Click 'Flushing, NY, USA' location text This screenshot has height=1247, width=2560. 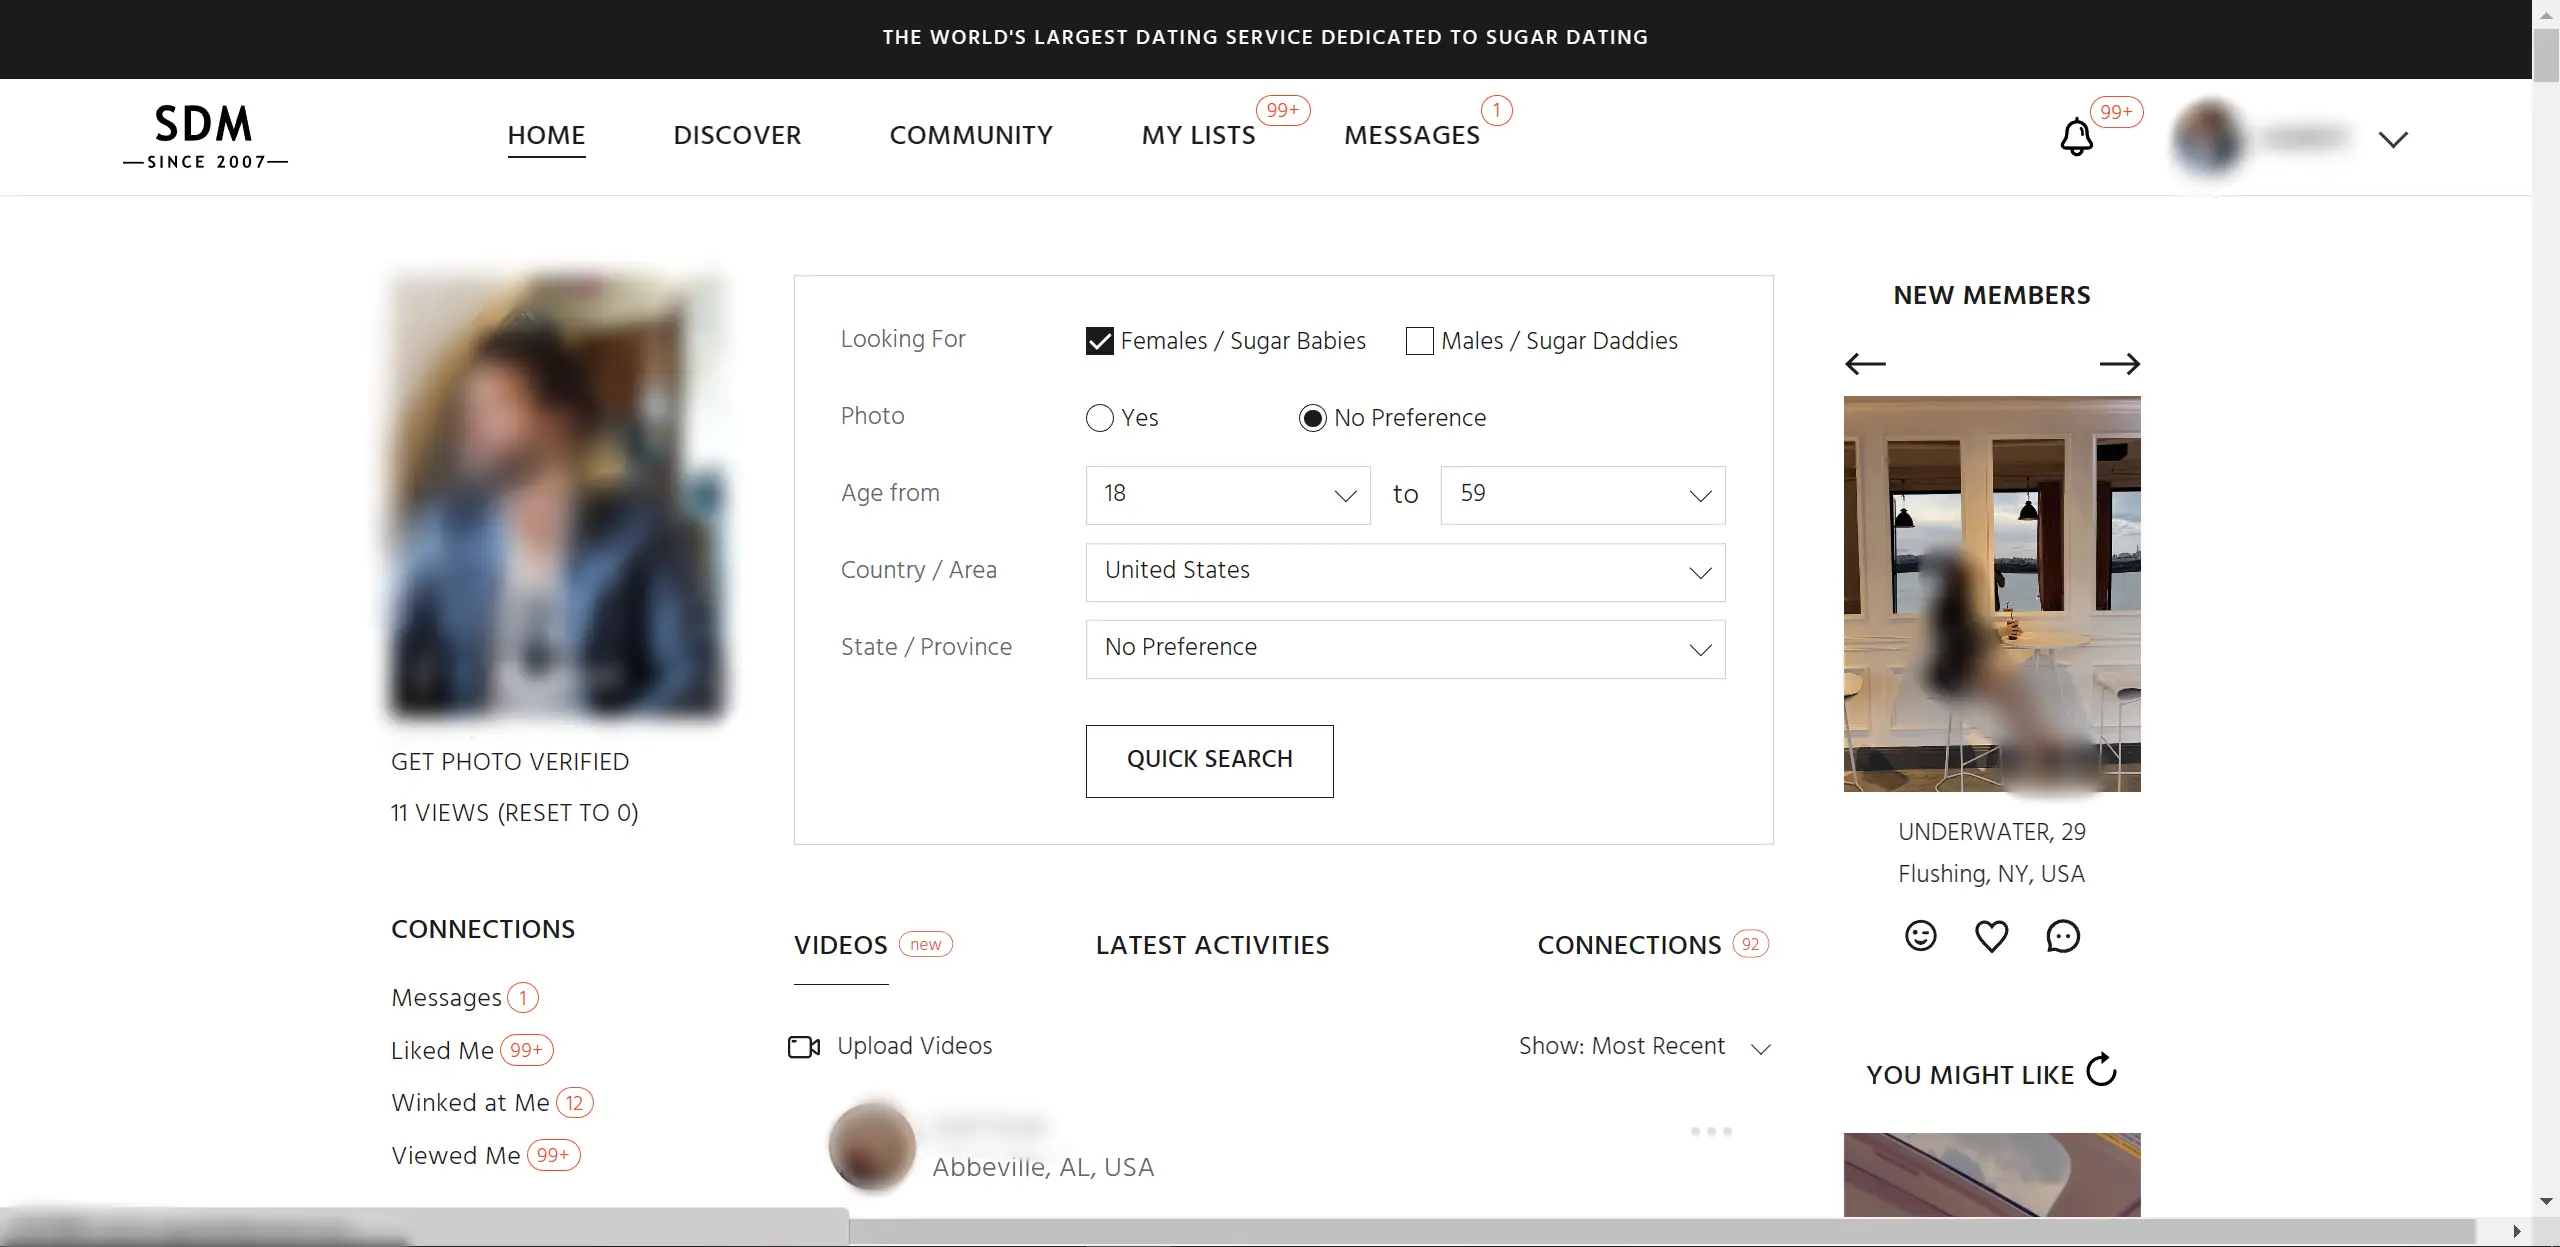click(1991, 874)
